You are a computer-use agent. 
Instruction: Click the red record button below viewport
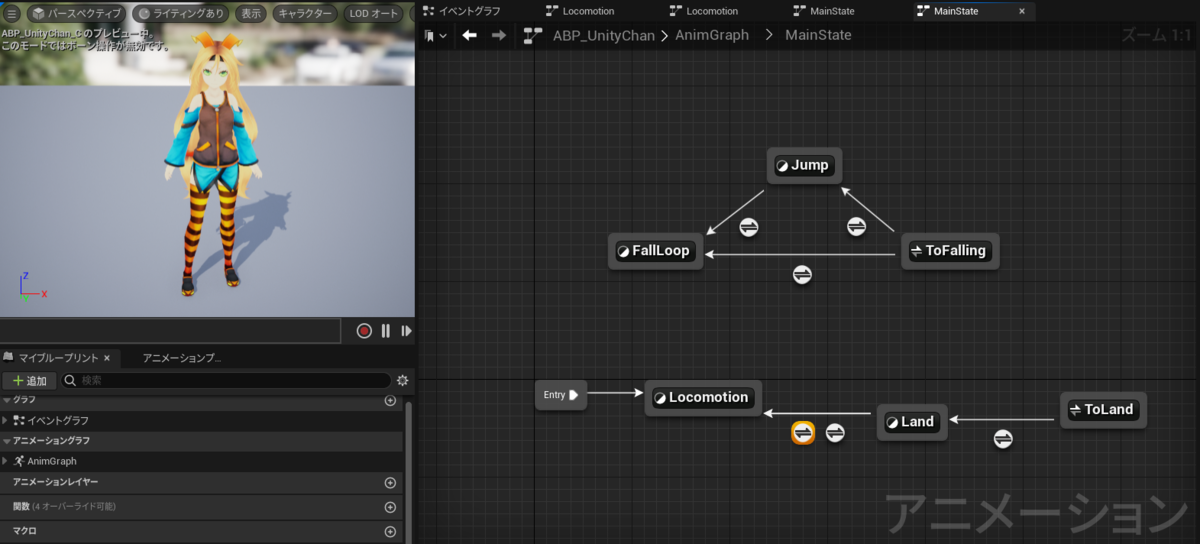[x=364, y=331]
